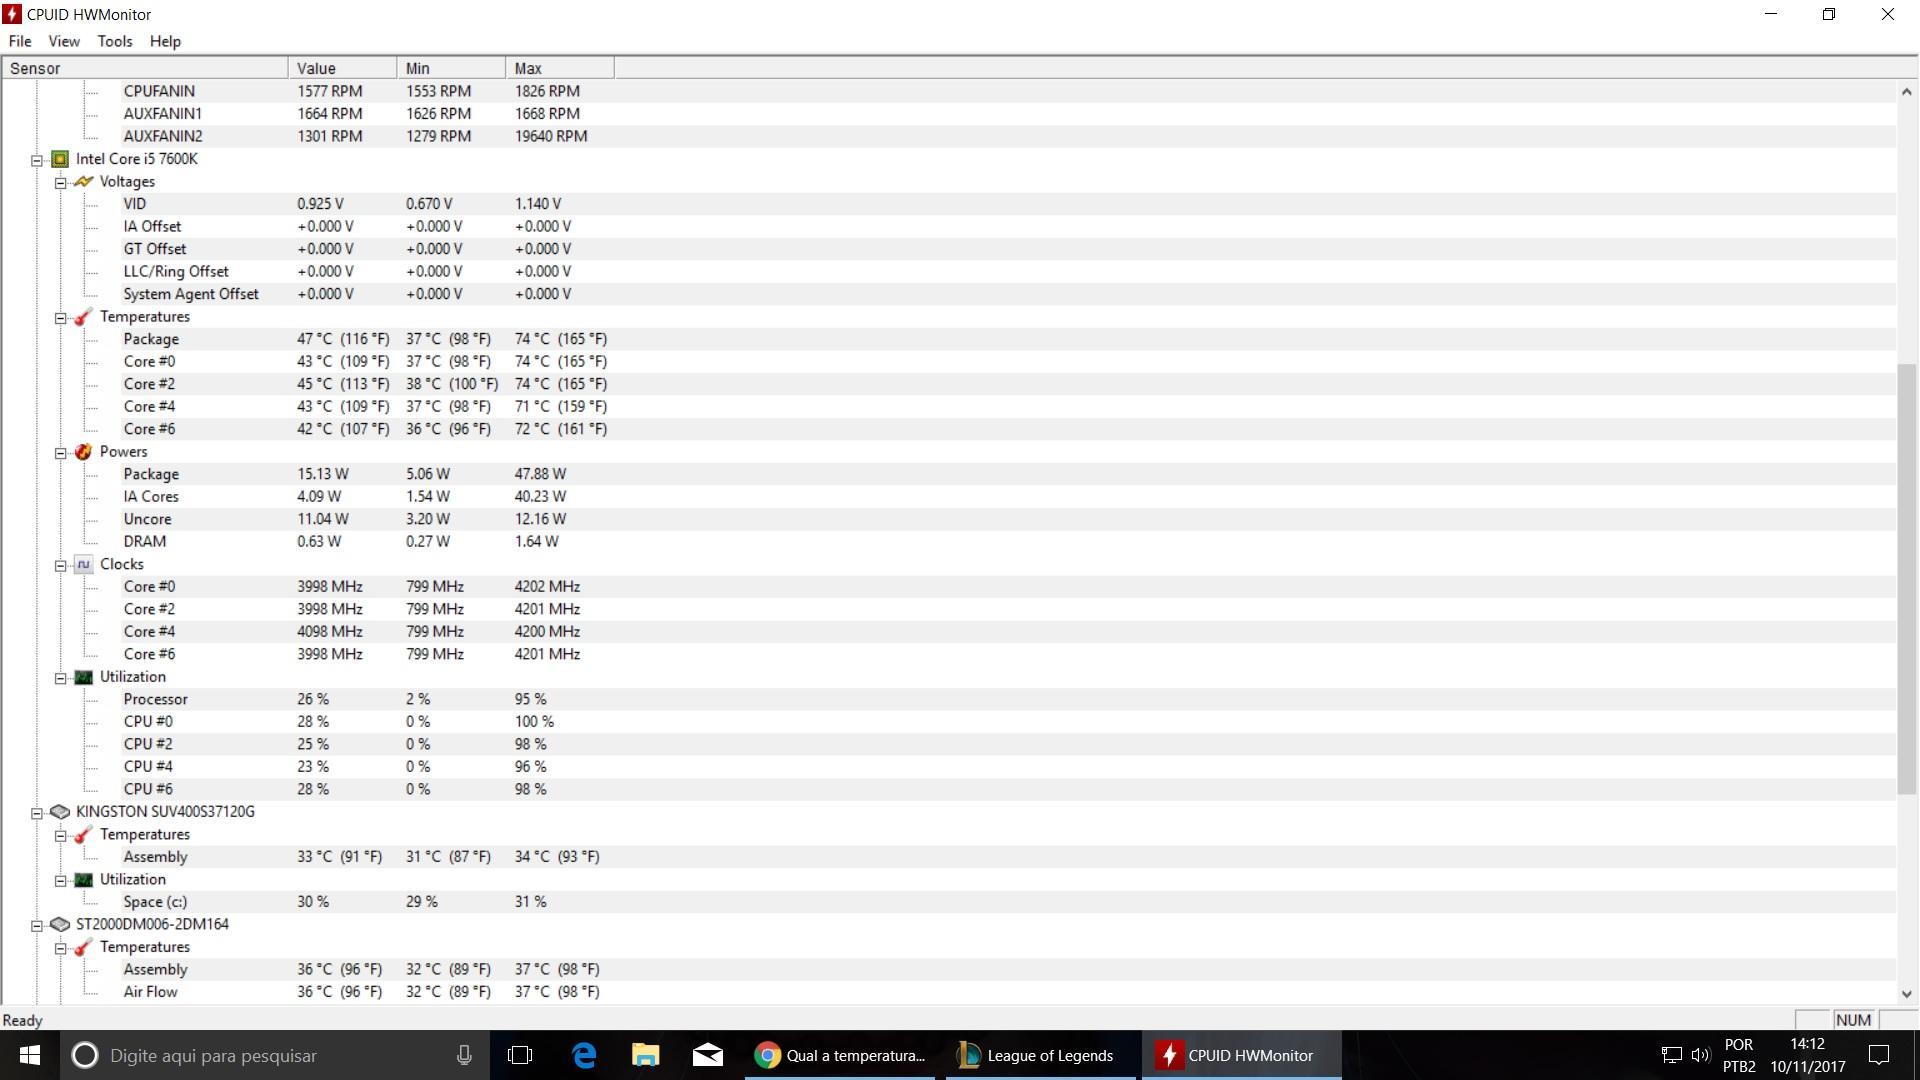Open the Tools menu
Screen dimensions: 1920x1080
click(x=115, y=41)
